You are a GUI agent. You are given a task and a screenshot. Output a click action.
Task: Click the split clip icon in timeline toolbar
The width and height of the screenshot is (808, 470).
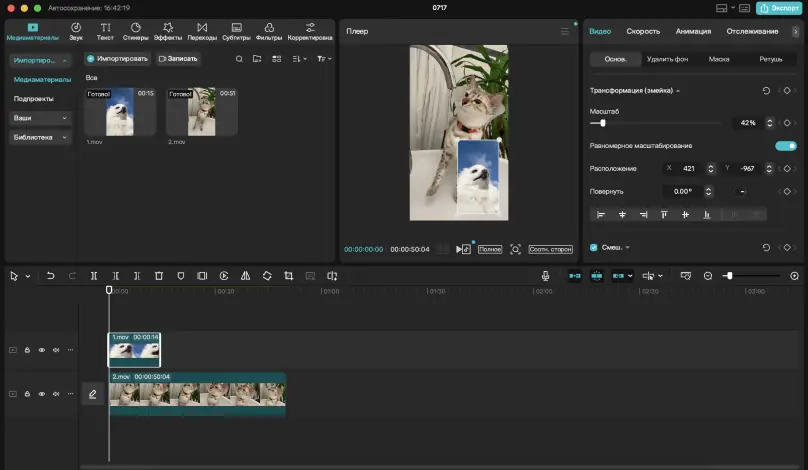[94, 276]
